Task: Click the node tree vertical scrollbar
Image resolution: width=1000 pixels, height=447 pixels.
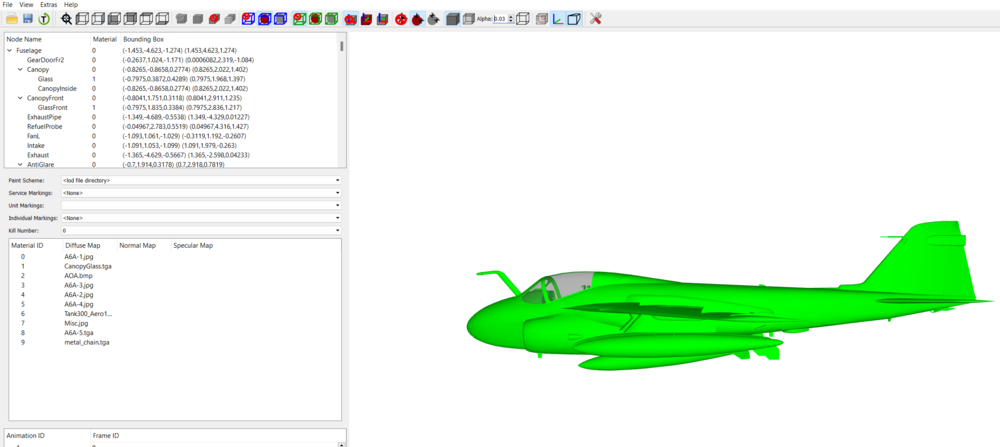Action: tap(342, 47)
